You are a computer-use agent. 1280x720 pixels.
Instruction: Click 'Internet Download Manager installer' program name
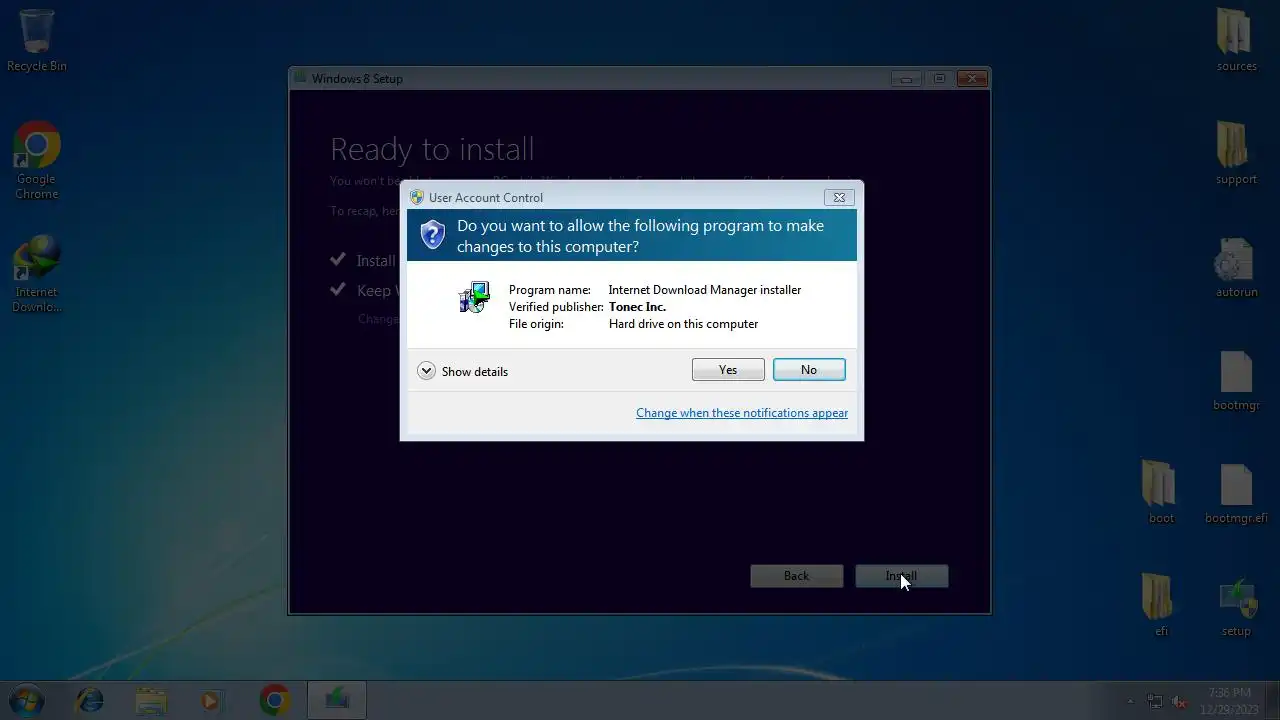(x=705, y=290)
